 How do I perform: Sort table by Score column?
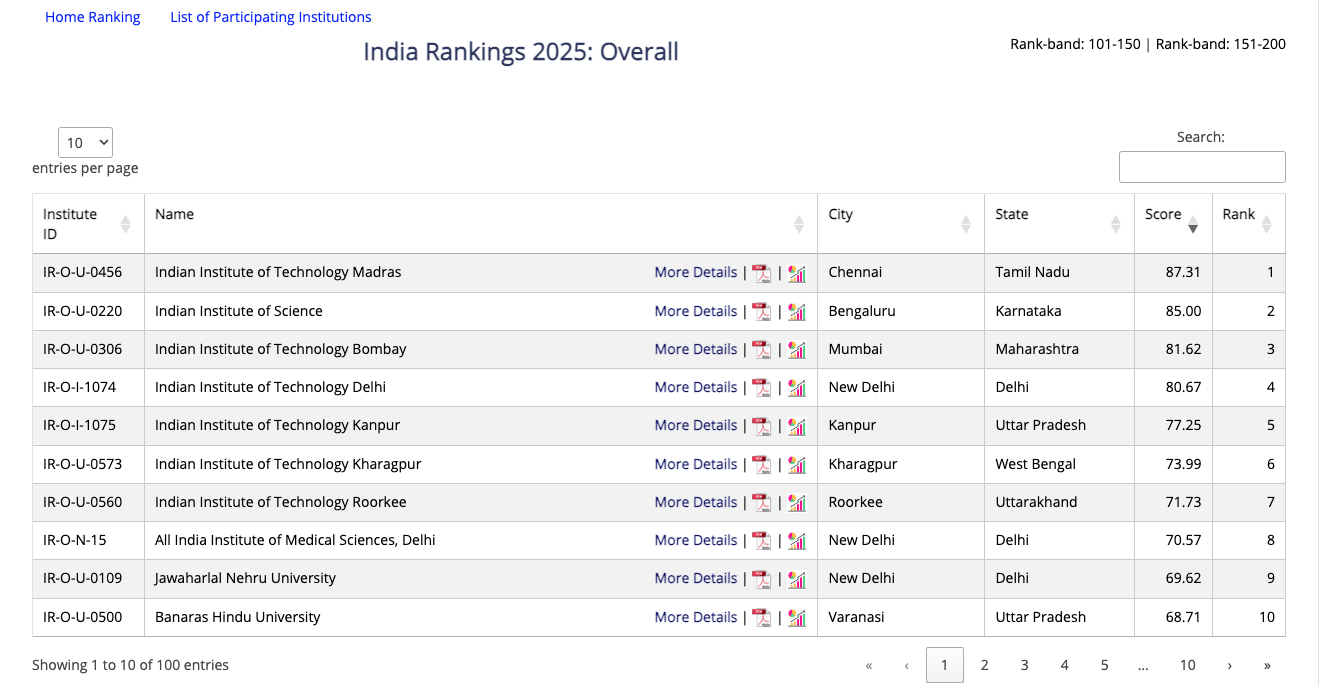pos(1173,224)
